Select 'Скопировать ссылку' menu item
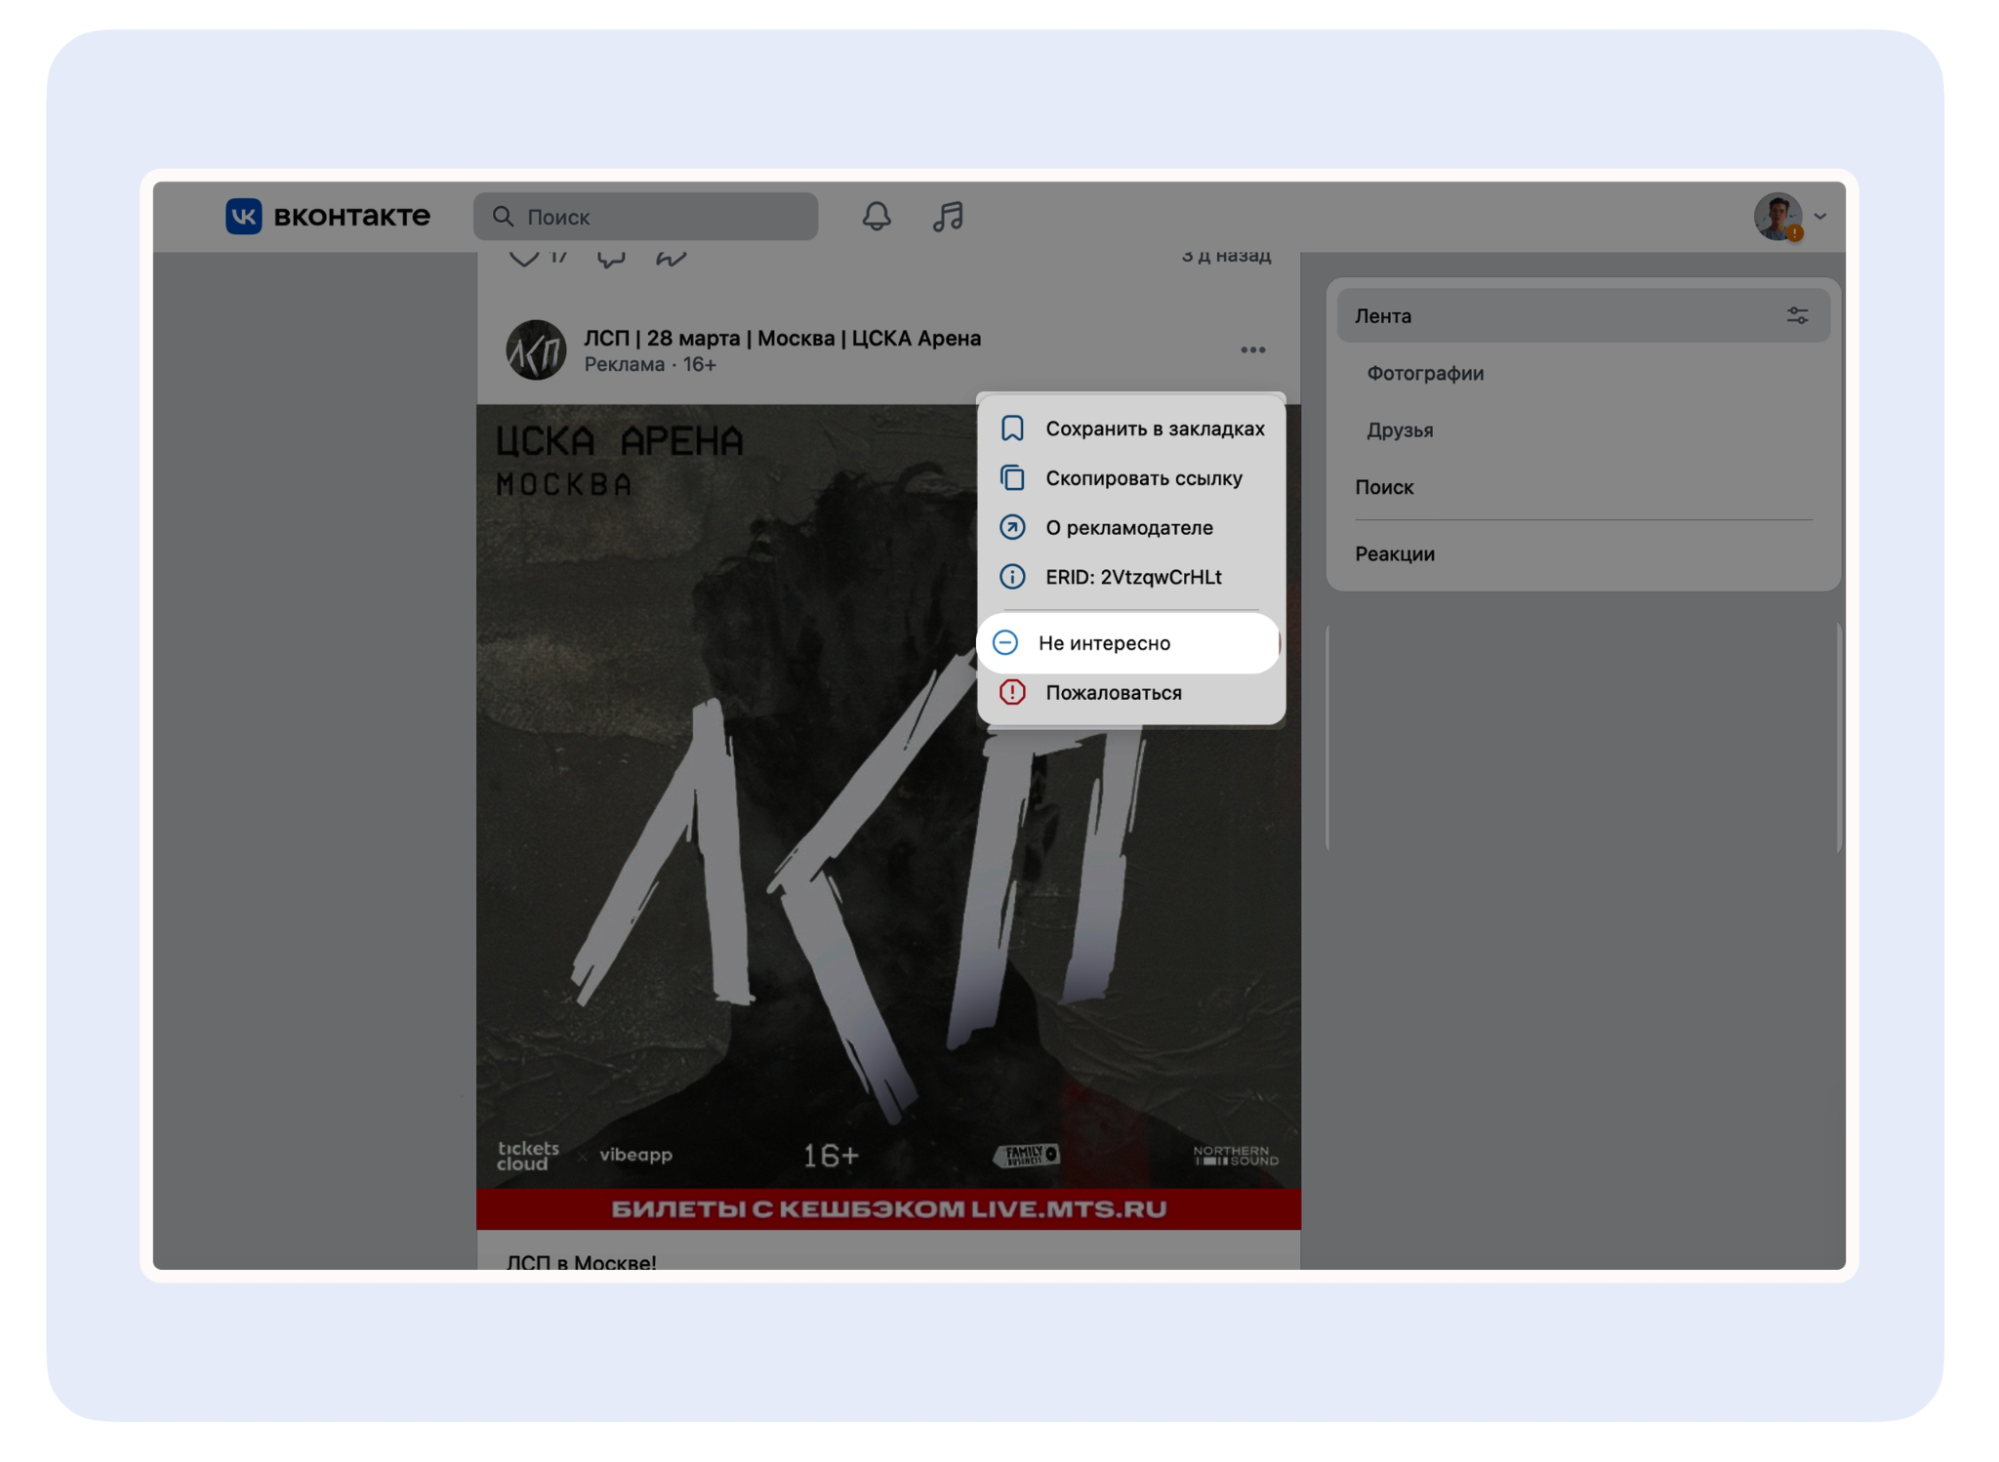Image resolution: width=1999 pixels, height=1462 pixels. click(1131, 478)
